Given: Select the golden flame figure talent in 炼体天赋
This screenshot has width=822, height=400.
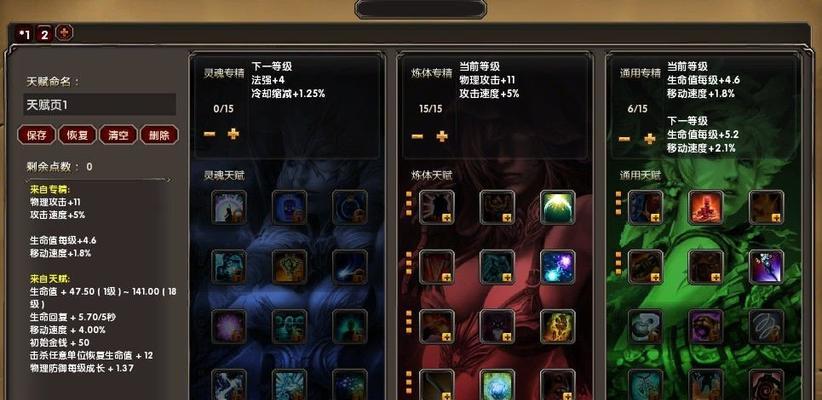Looking at the screenshot, I should coord(557,327).
